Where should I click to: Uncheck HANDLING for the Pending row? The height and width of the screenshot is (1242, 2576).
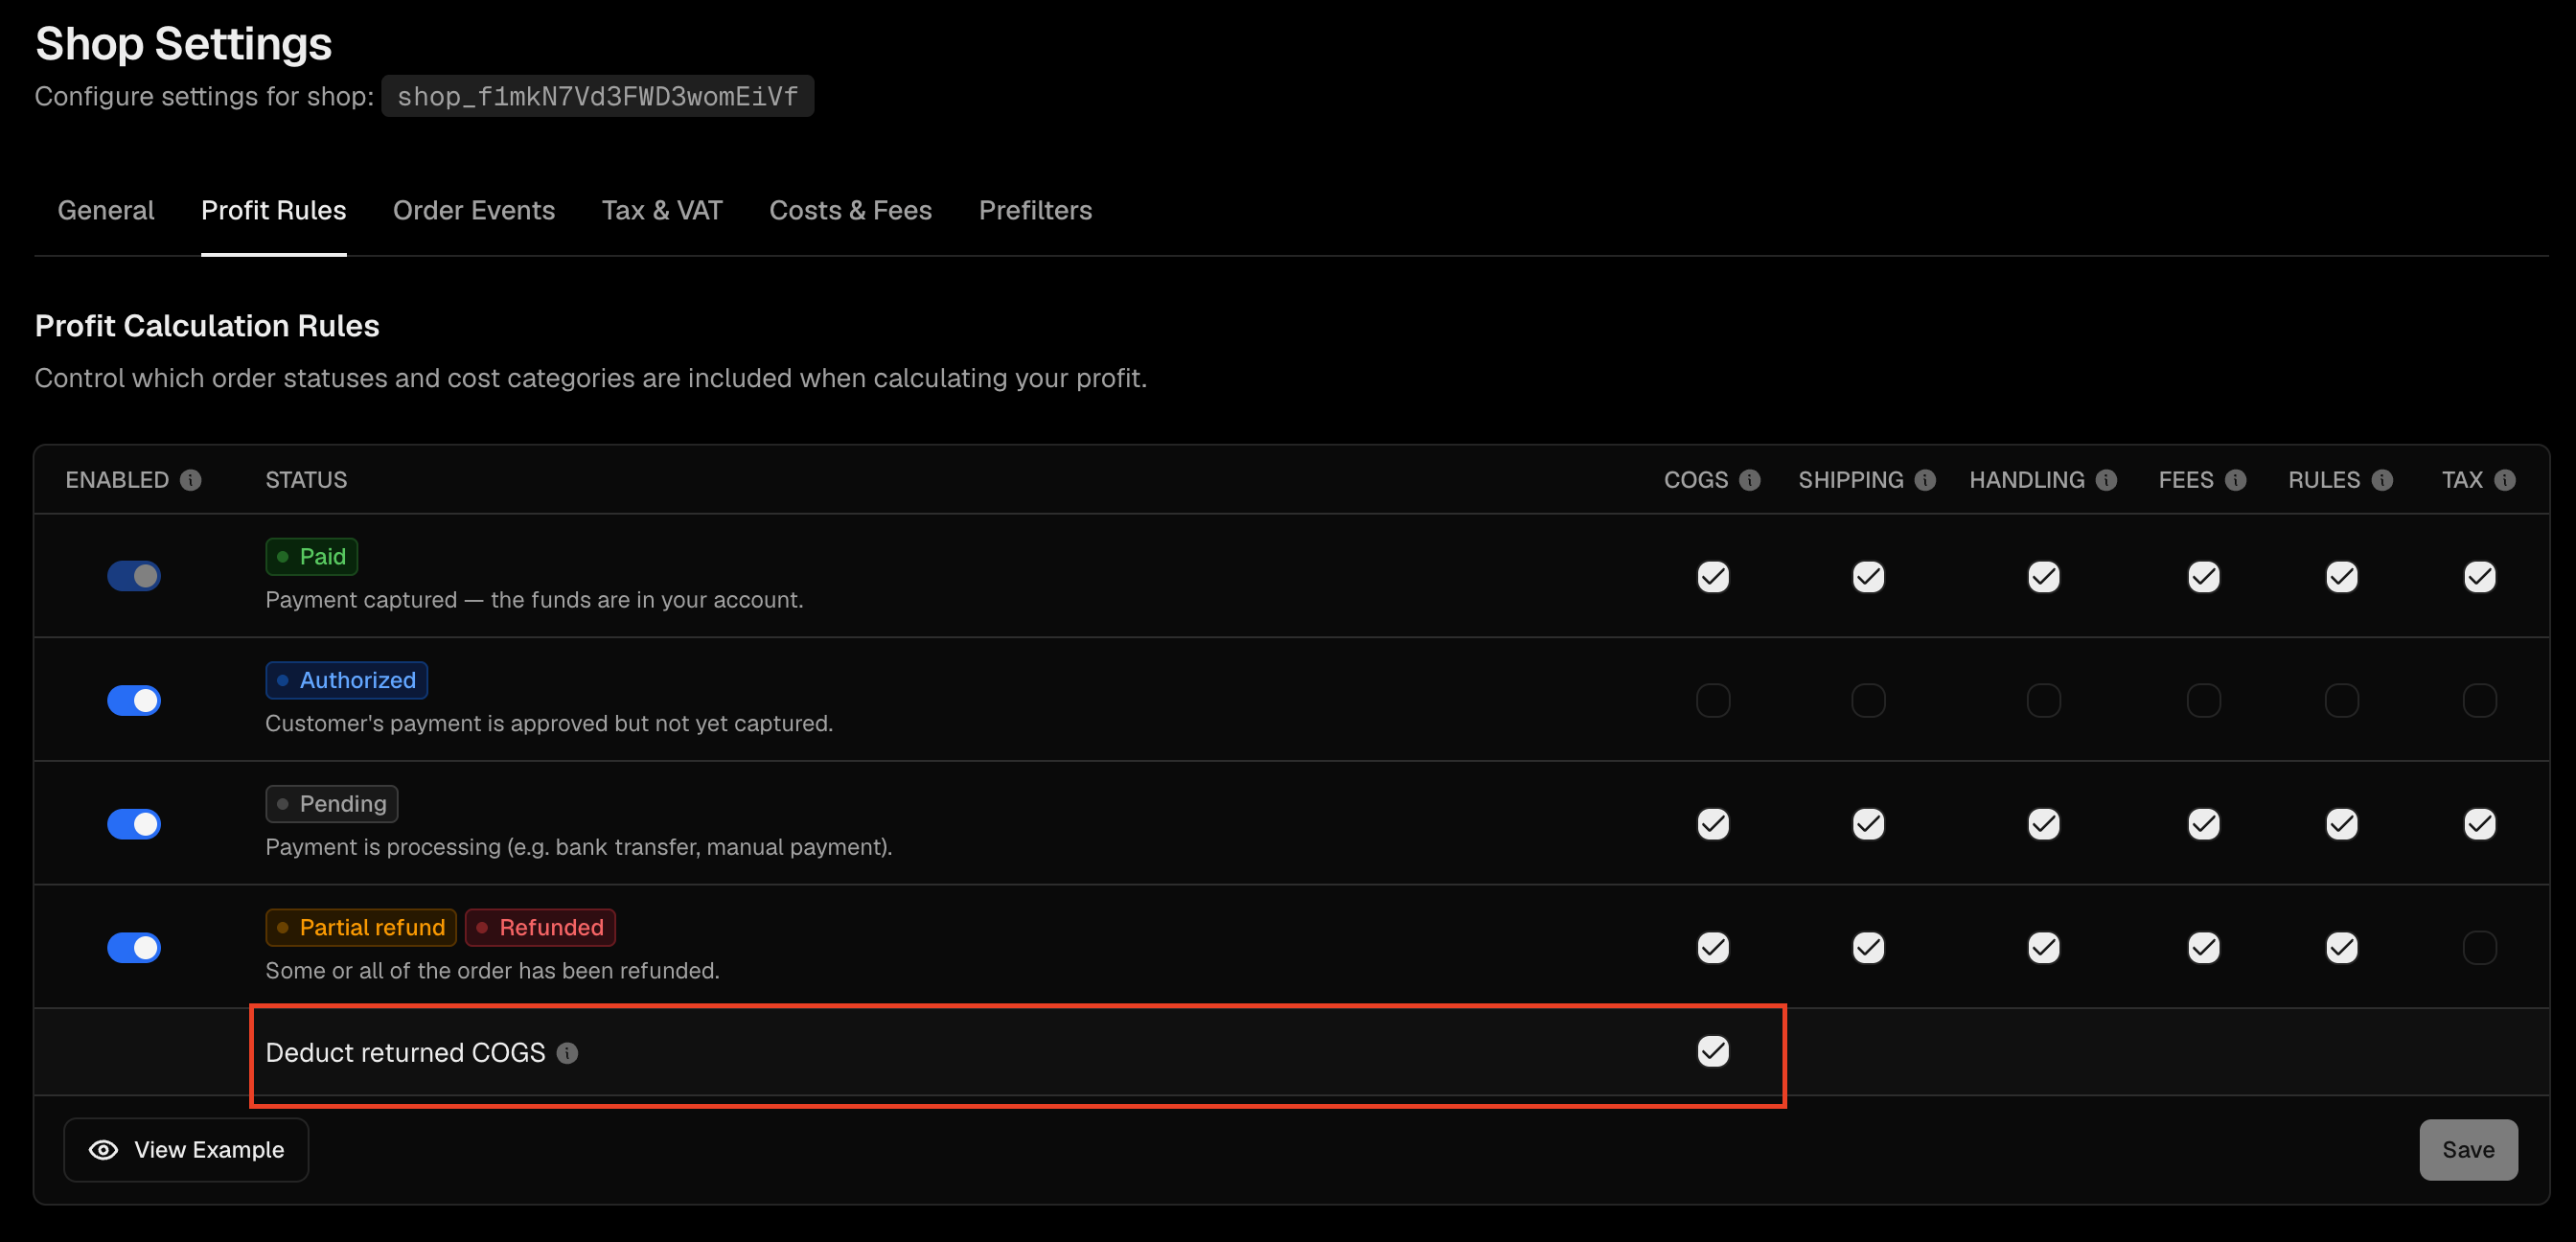pos(2043,824)
